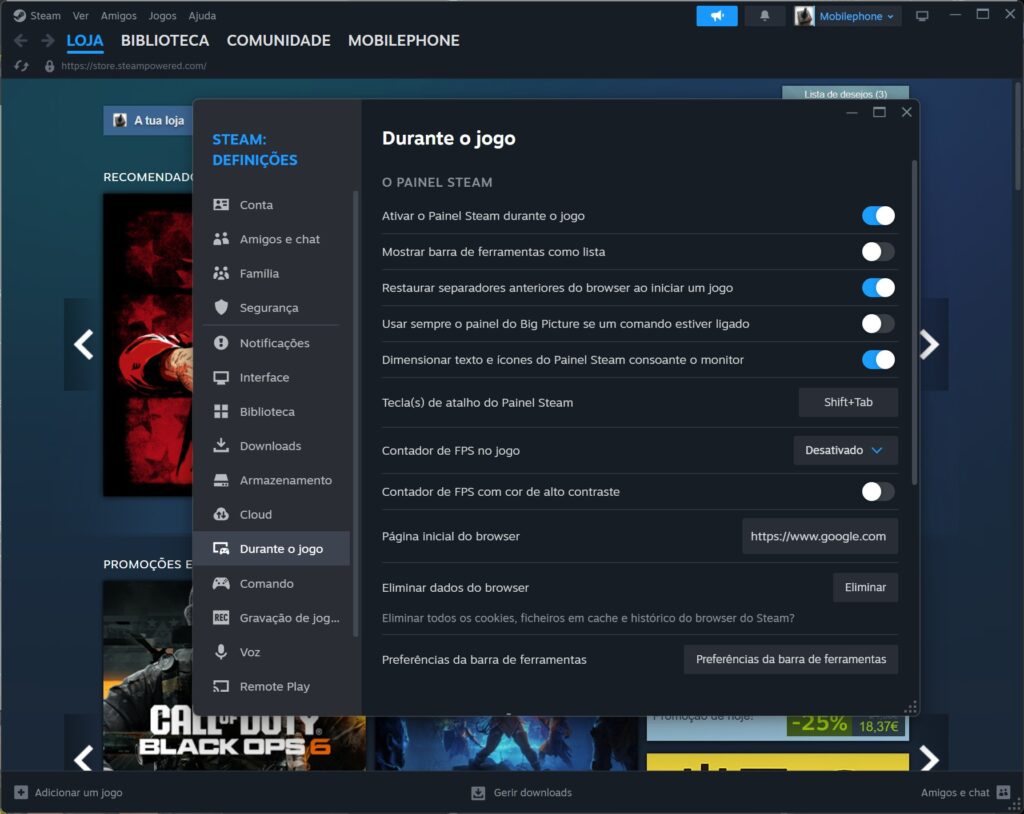This screenshot has height=814, width=1024.
Task: Open the Cloud settings section
Action: (254, 514)
